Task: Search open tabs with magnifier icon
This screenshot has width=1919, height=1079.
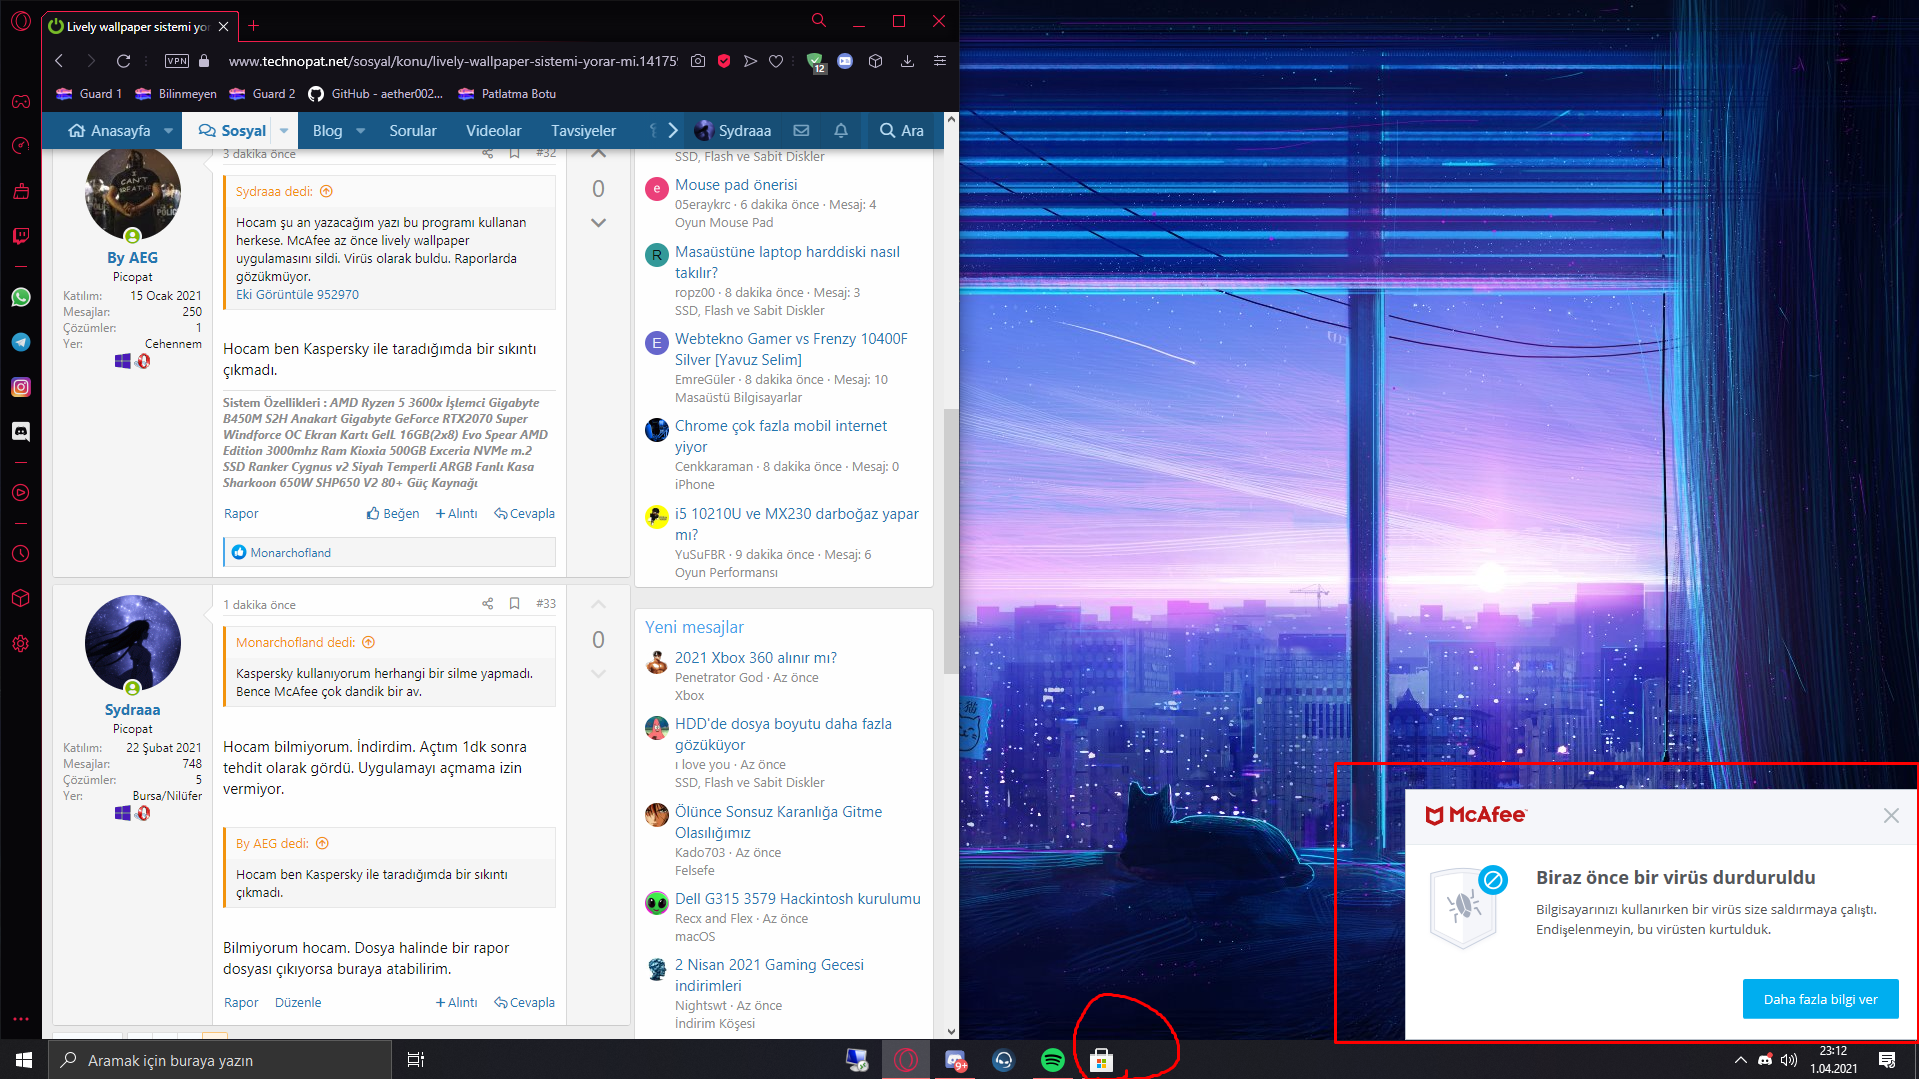Action: 819,20
